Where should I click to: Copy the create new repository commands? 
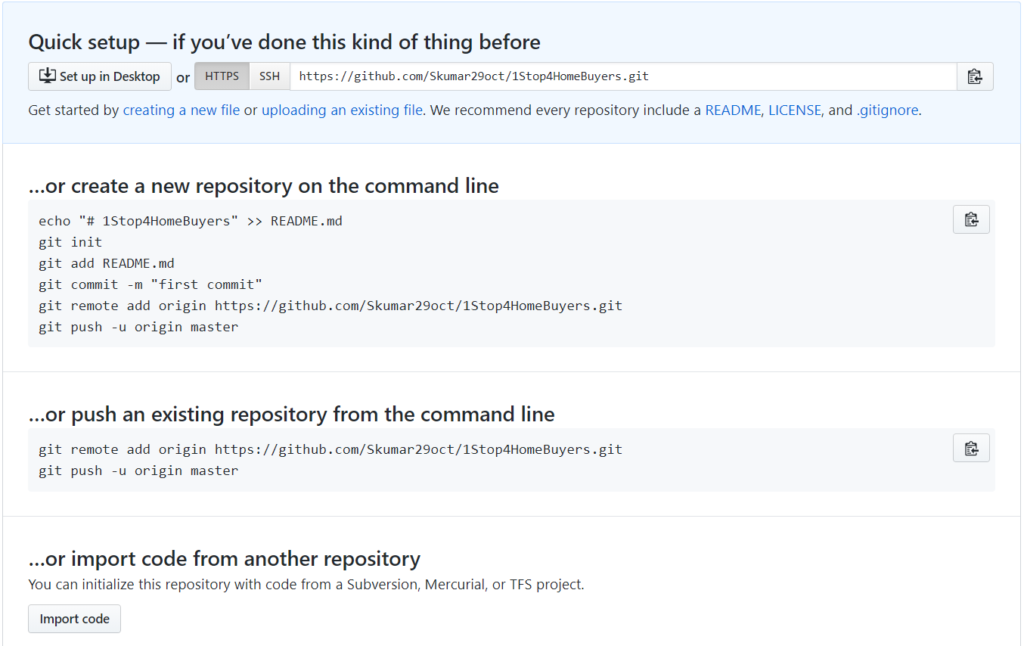[x=971, y=219]
